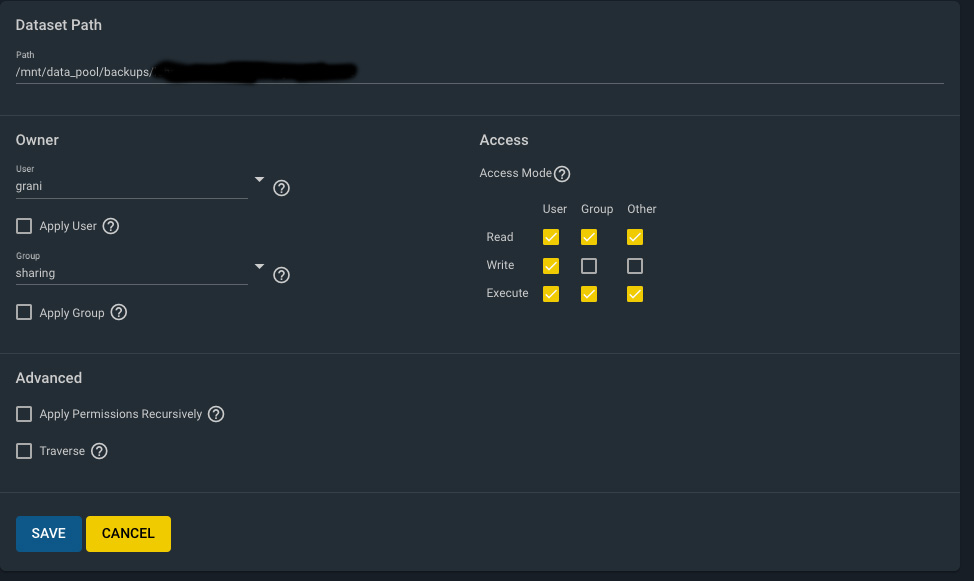Uncheck Read permission for Other
The width and height of the screenshot is (974, 581).
point(635,237)
